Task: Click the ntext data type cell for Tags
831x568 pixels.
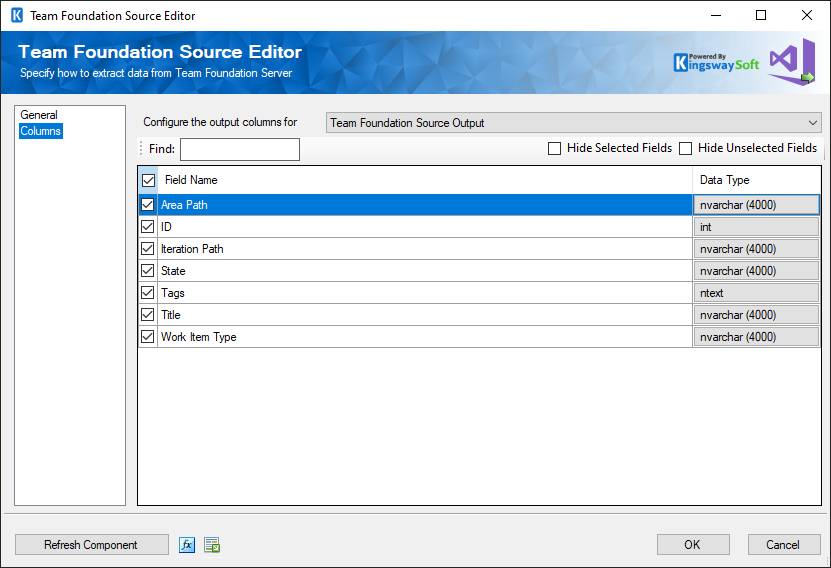Action: (756, 292)
